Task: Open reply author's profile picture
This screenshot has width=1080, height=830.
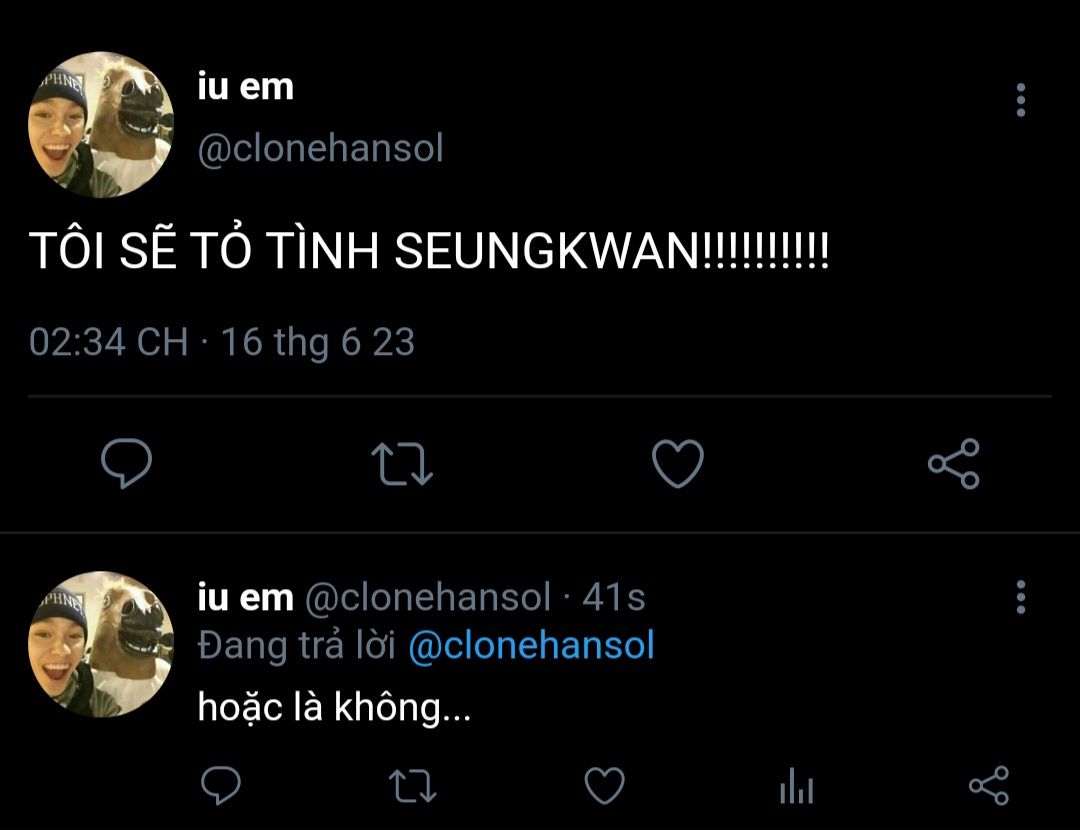Action: tap(101, 644)
